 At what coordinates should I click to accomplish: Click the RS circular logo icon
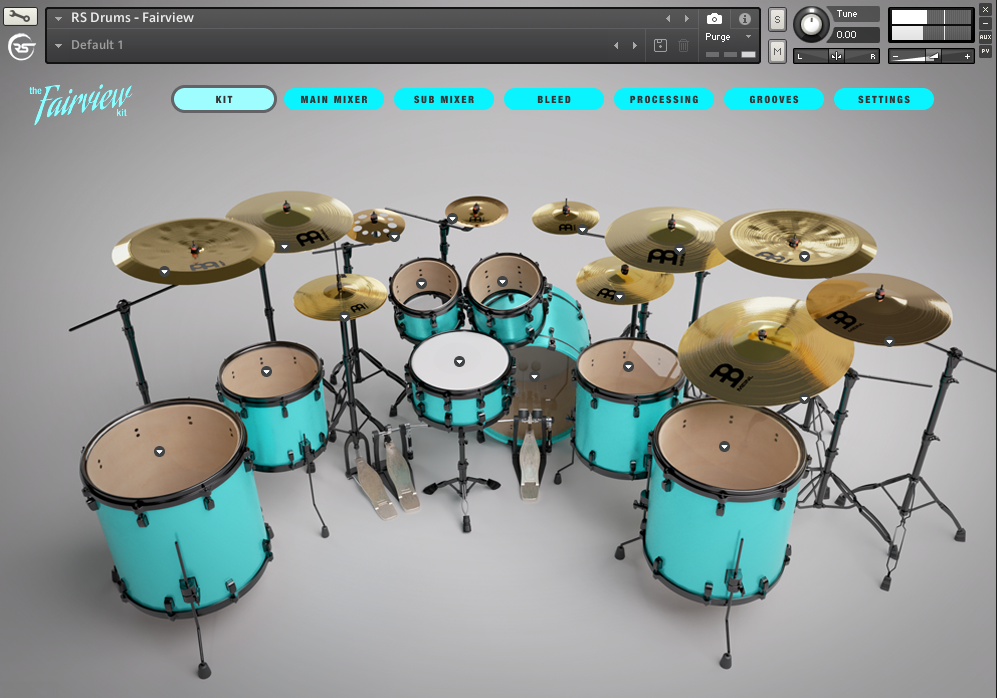(21, 46)
